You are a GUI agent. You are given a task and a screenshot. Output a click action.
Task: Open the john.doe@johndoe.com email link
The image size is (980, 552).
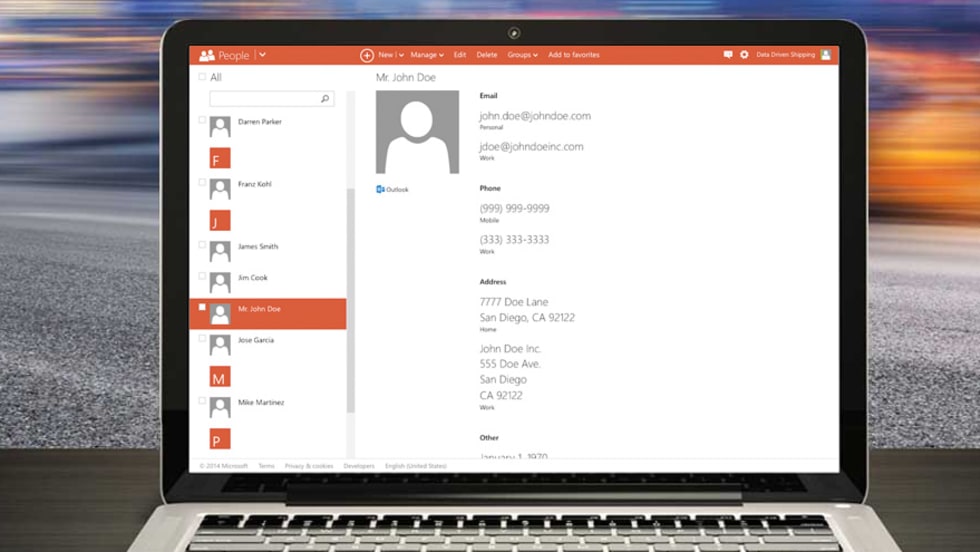(x=535, y=116)
